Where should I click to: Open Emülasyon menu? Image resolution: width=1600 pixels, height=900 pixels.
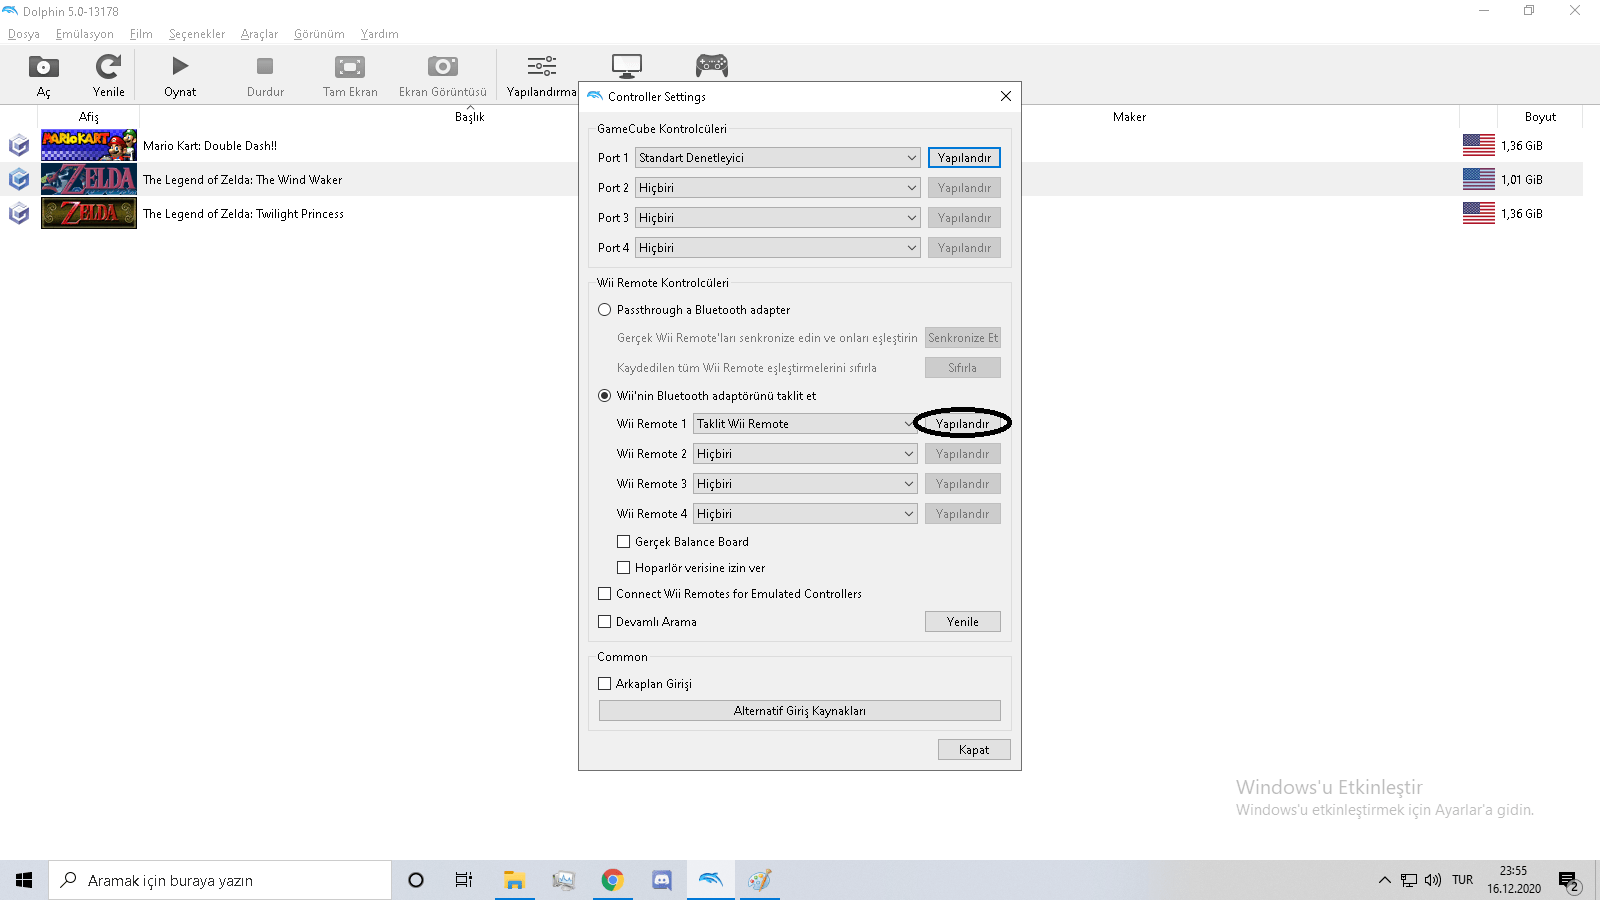click(85, 34)
